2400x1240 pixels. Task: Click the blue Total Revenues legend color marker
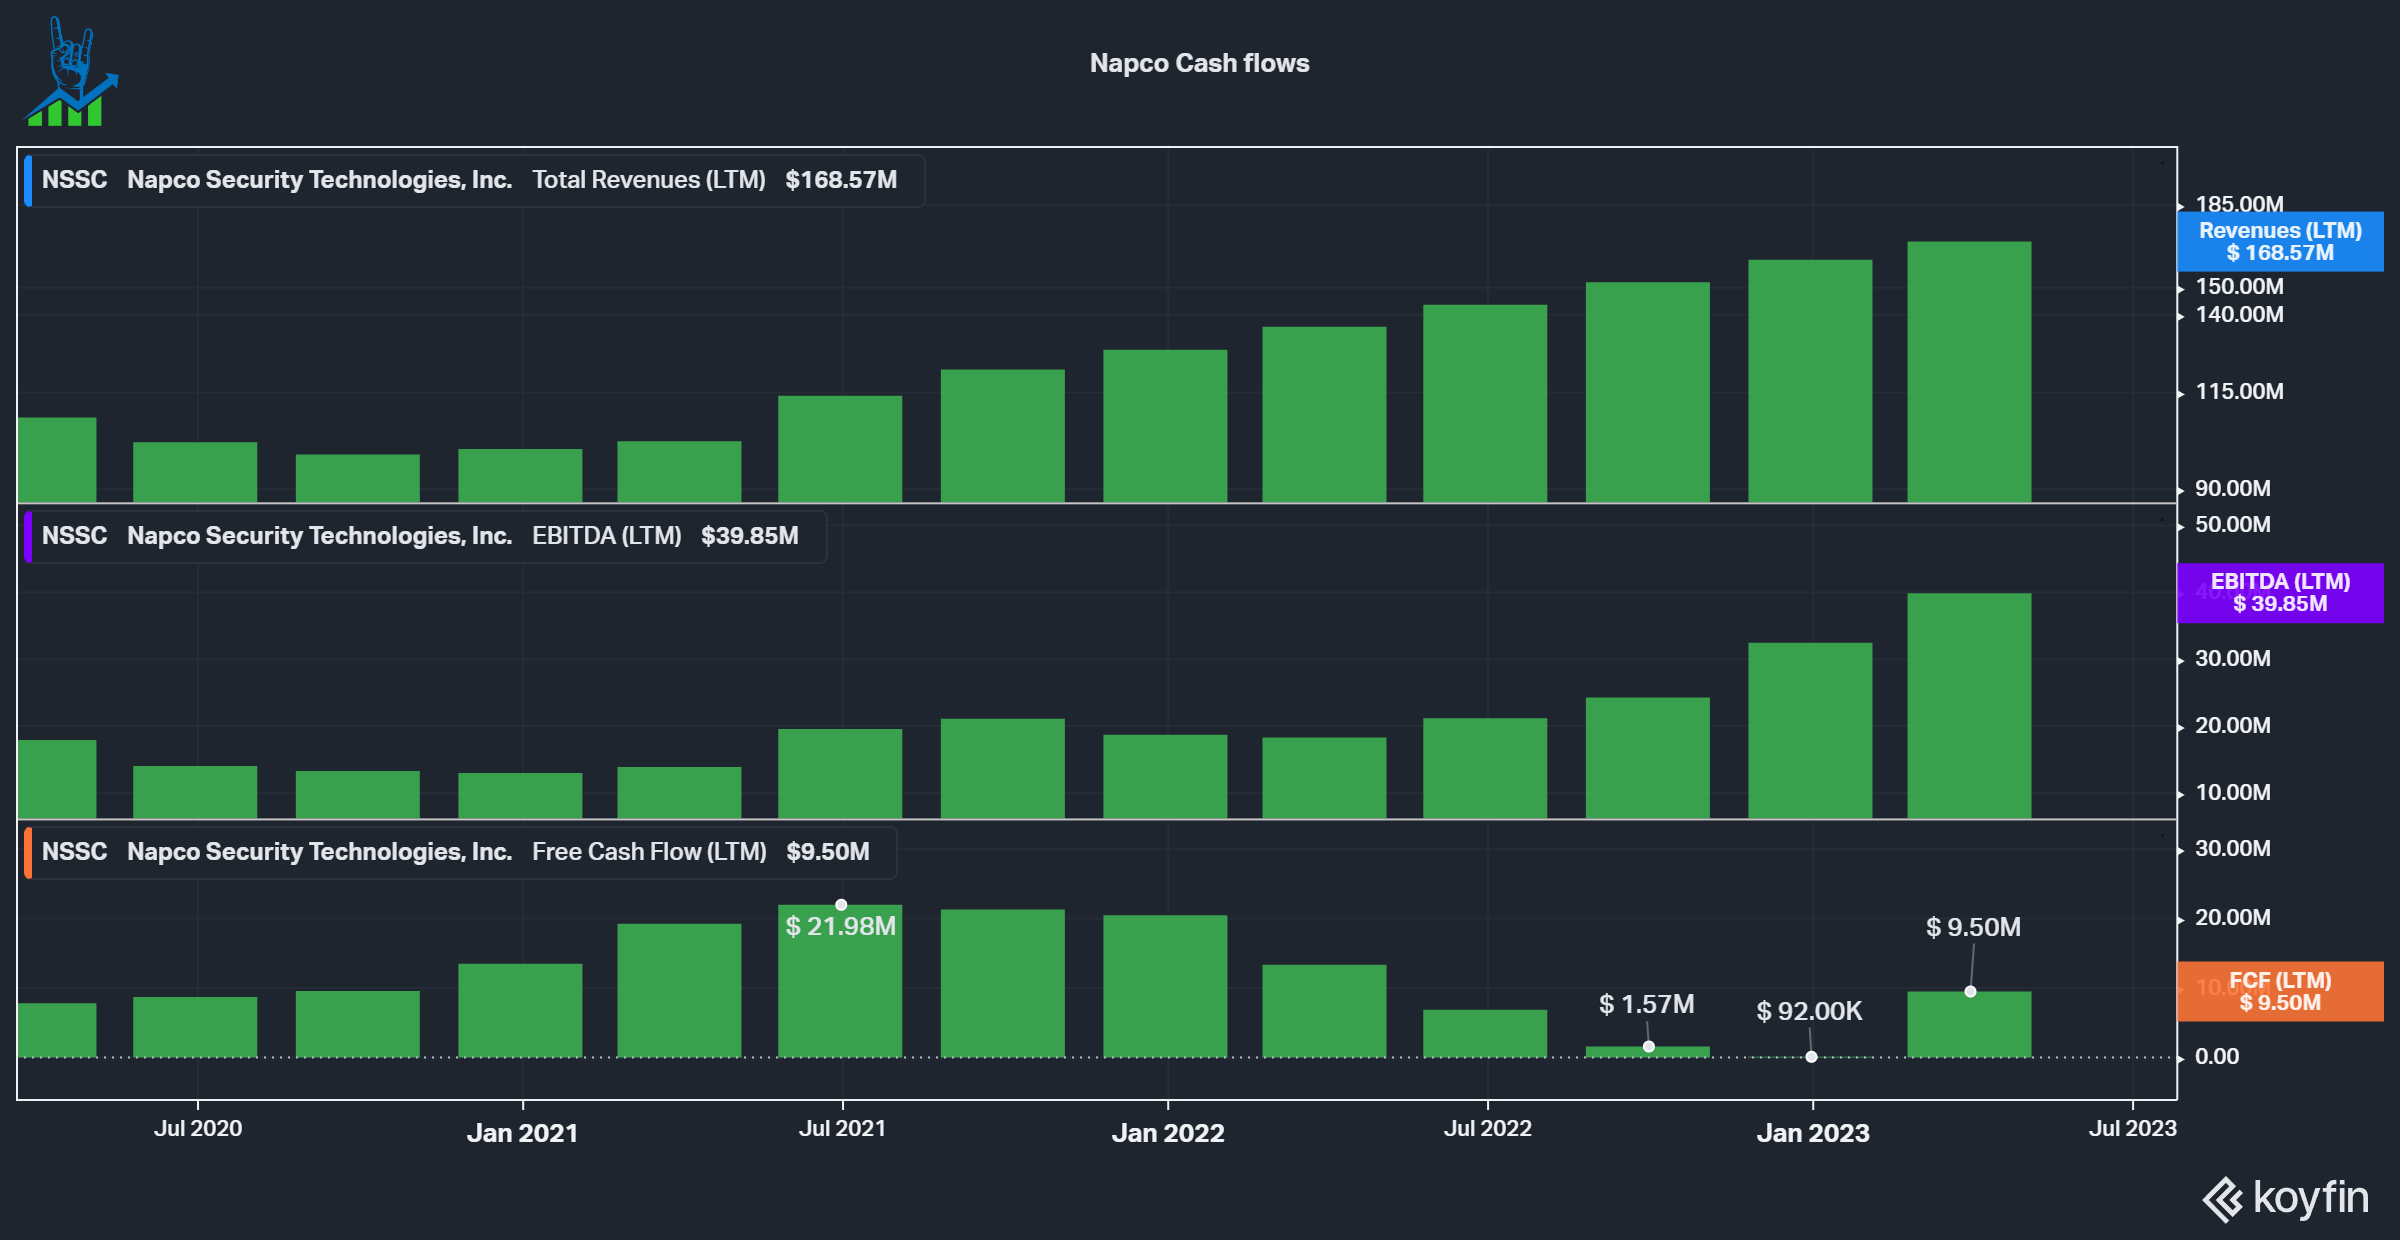click(x=28, y=180)
